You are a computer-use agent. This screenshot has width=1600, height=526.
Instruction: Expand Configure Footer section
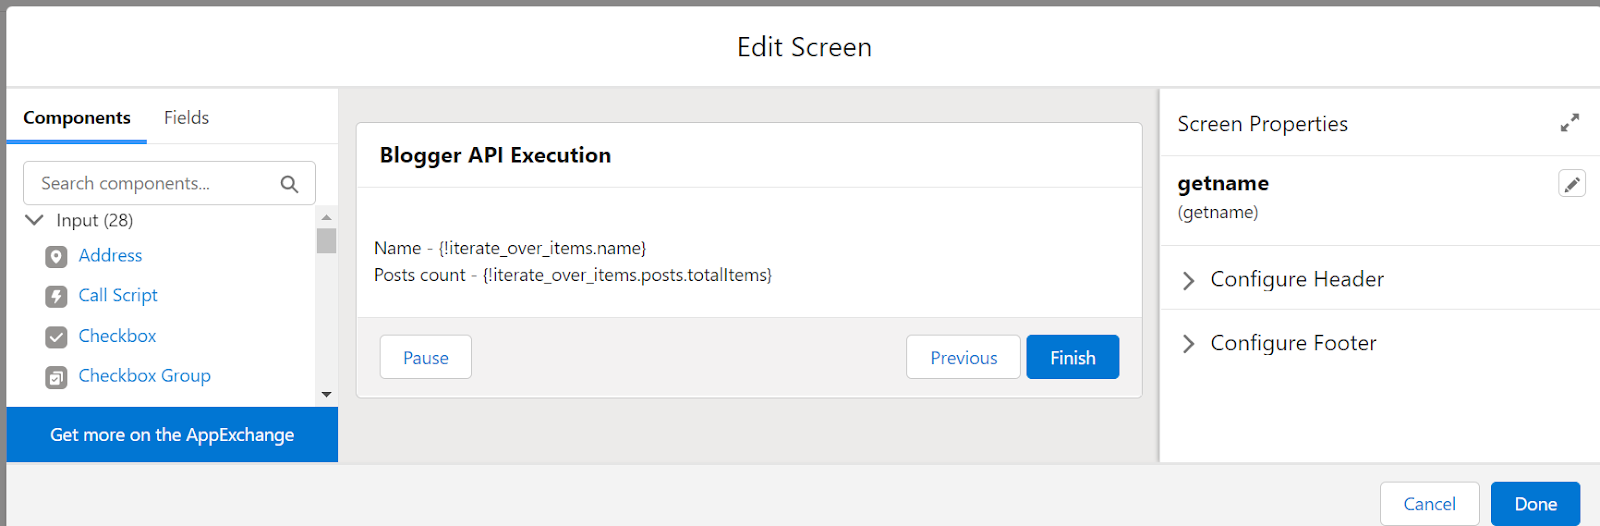1189,344
